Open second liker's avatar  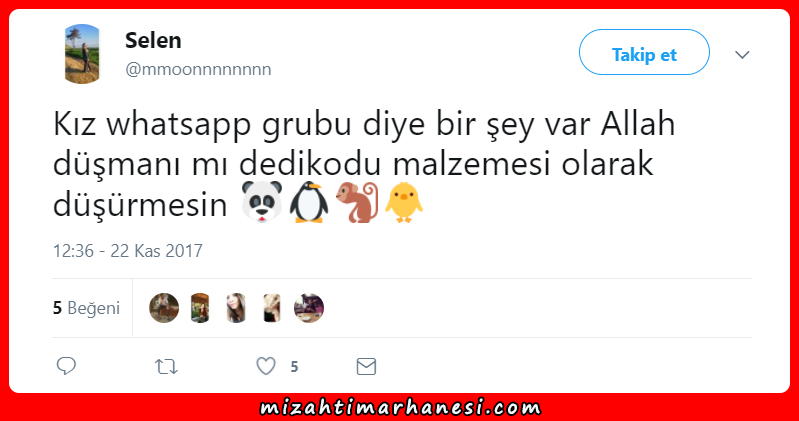200,308
